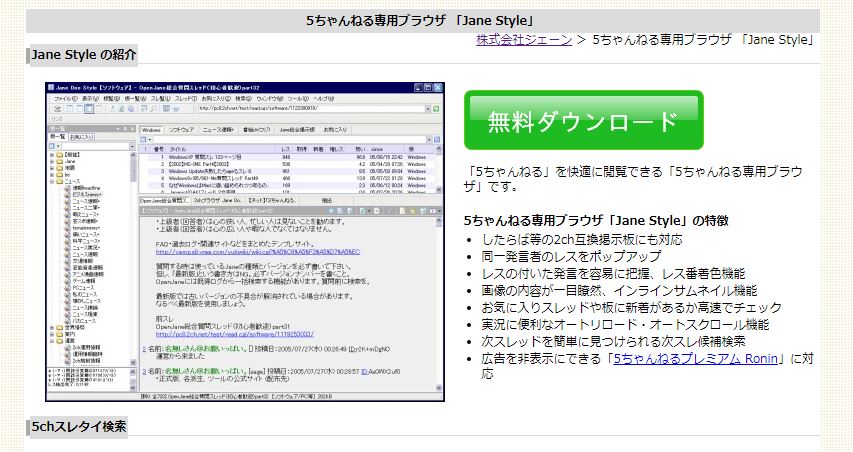Click the breadcrumb text after the arrow
This screenshot has width=853, height=452.
pos(703,40)
